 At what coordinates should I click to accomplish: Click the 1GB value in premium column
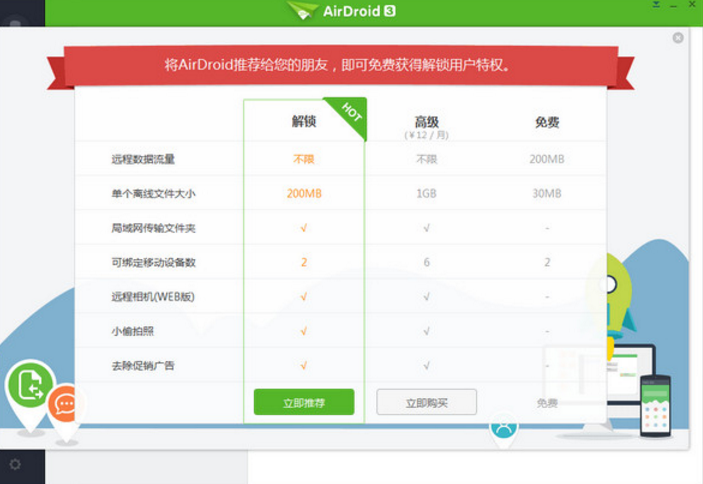pyautogui.click(x=426, y=194)
